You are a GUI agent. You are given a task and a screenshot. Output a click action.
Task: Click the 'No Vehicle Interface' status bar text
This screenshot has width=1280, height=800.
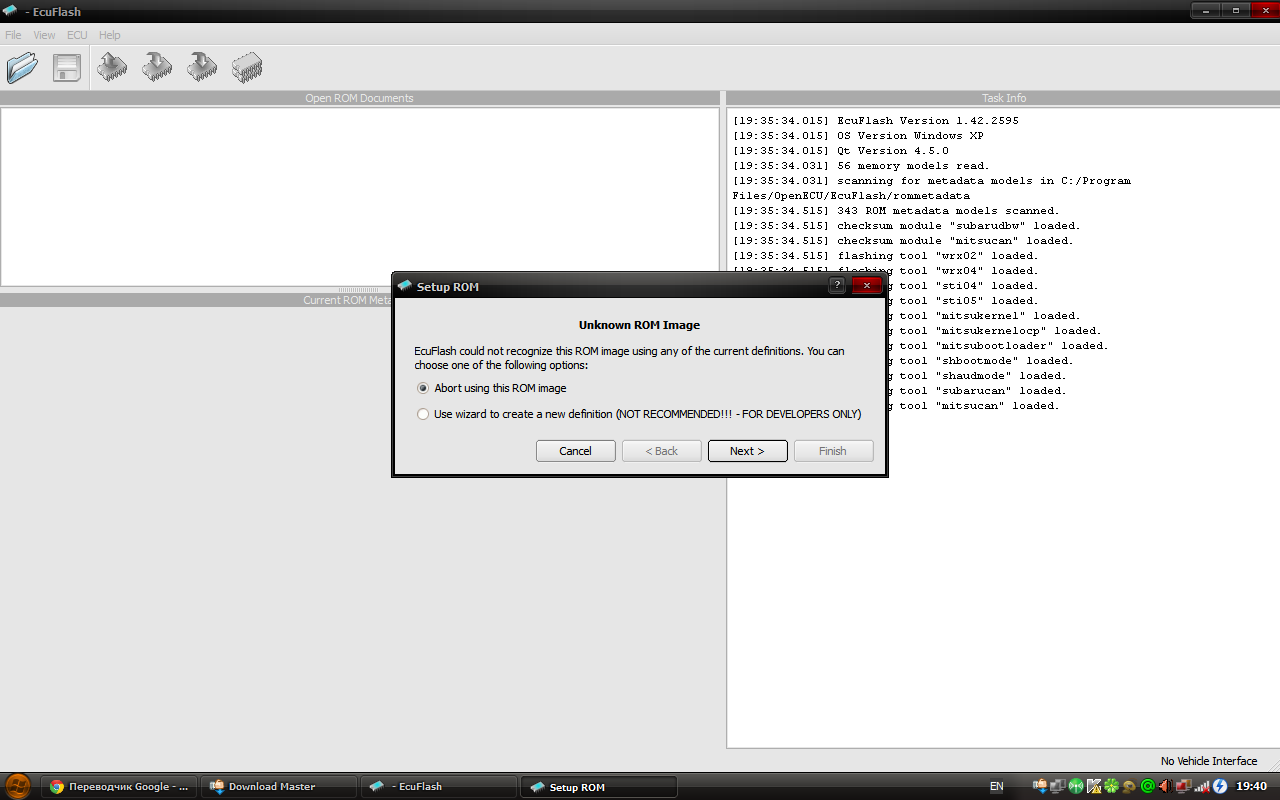pyautogui.click(x=1209, y=761)
